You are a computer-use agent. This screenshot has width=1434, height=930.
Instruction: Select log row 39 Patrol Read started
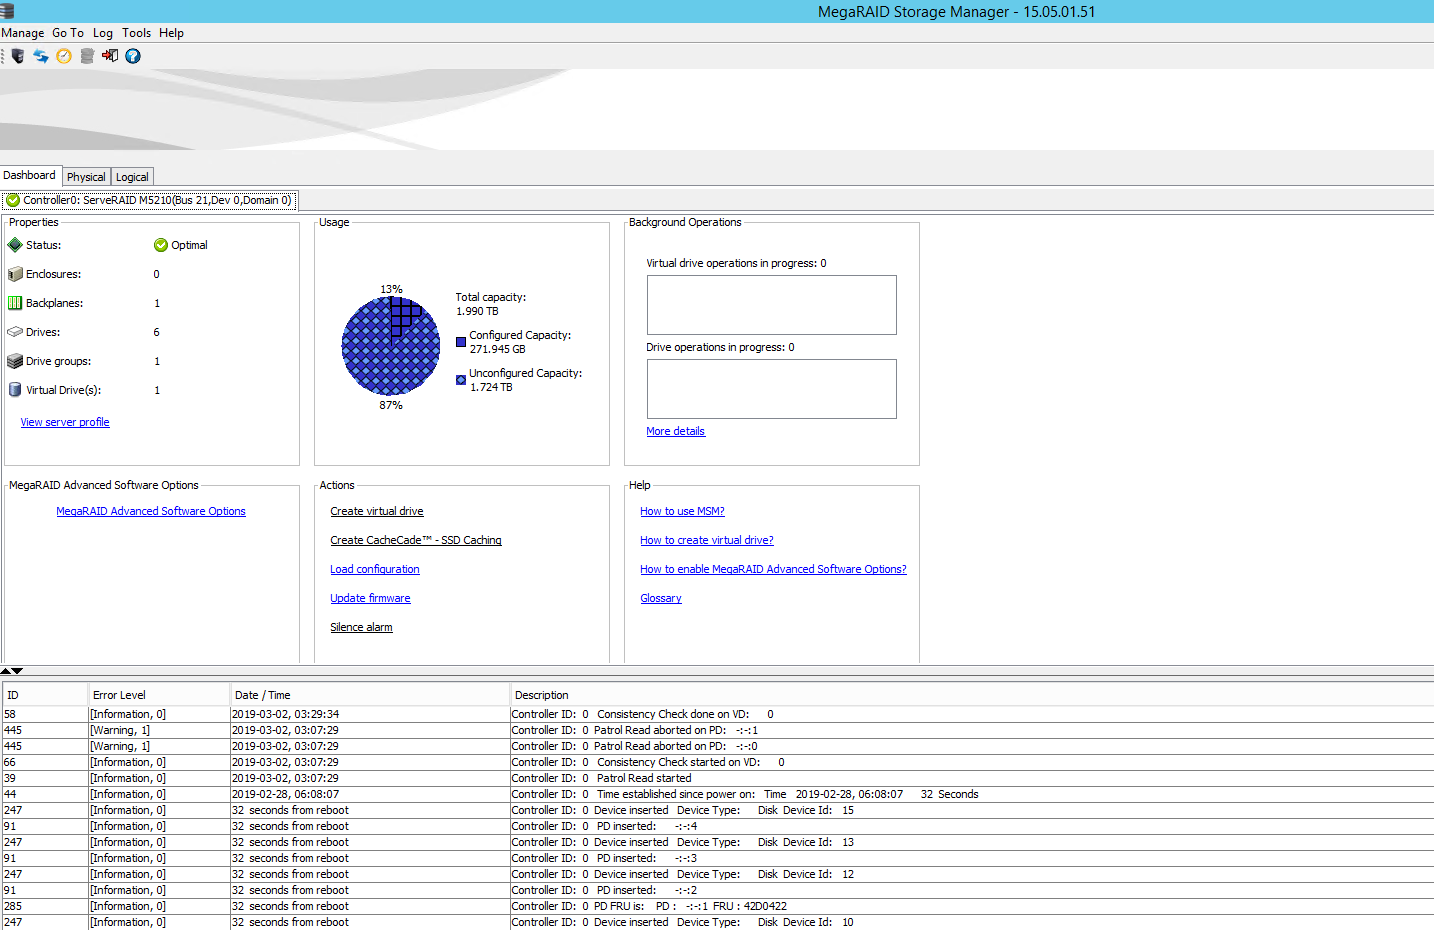click(718, 778)
